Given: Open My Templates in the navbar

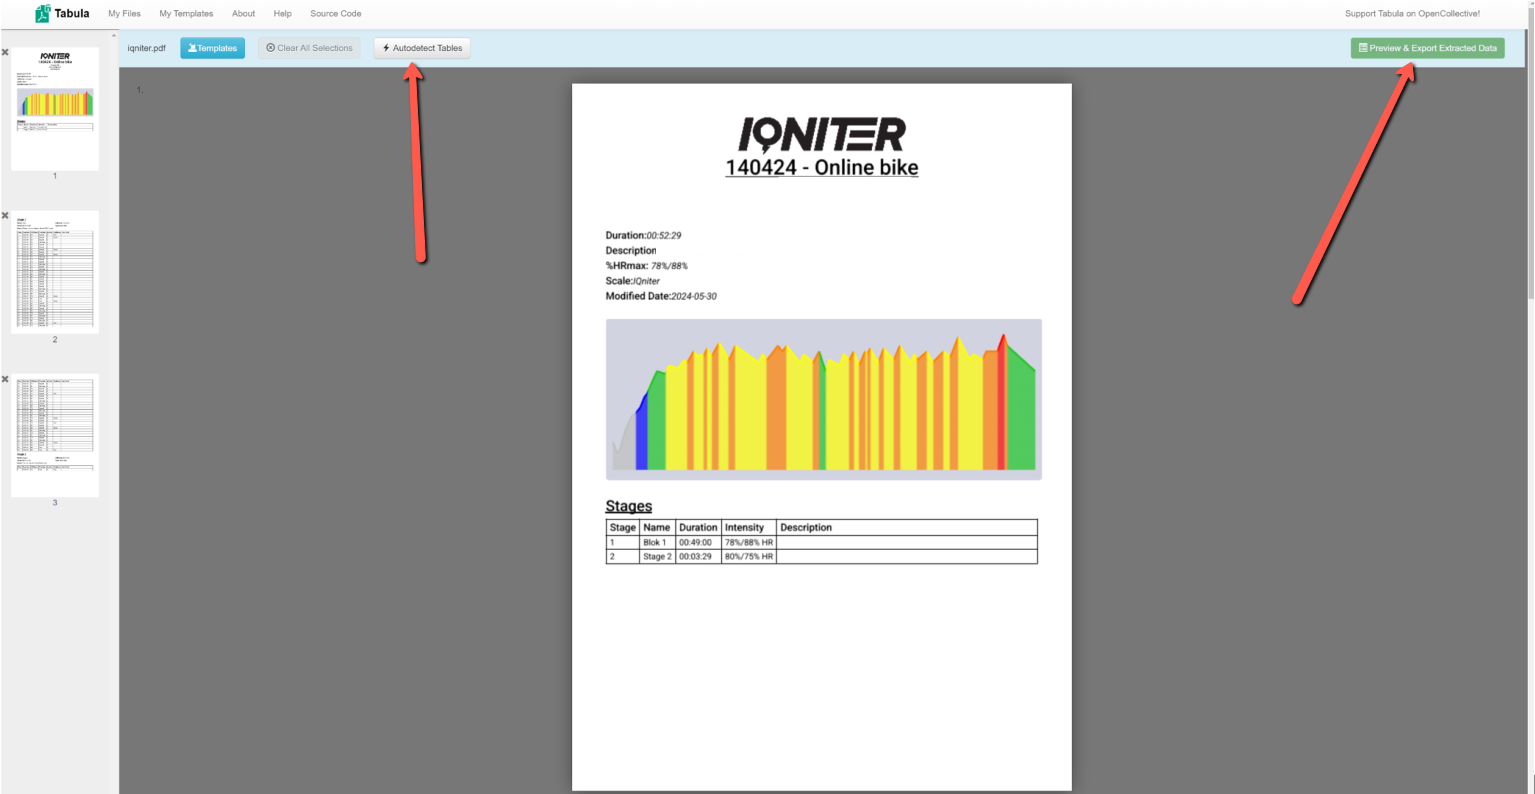Looking at the screenshot, I should pyautogui.click(x=186, y=14).
